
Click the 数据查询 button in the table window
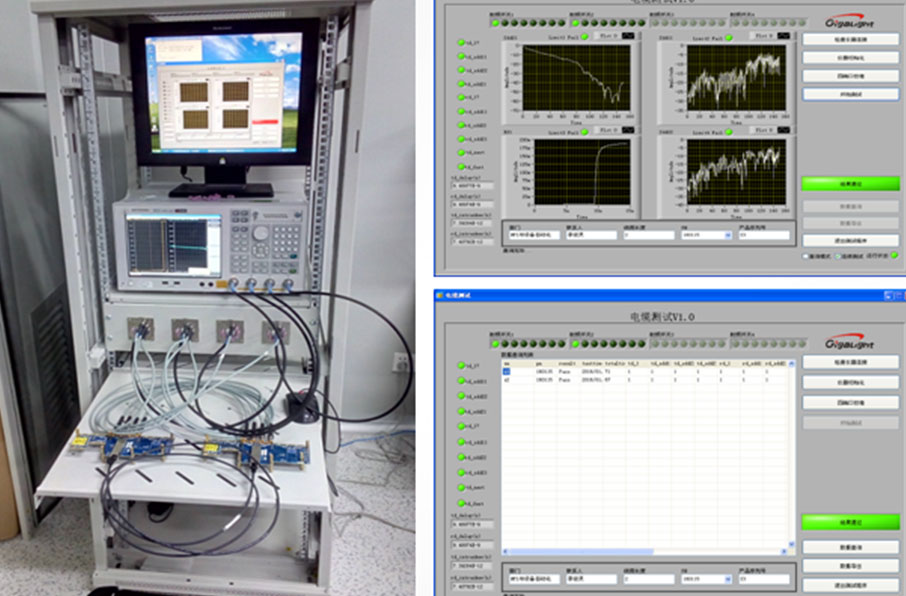coord(851,547)
